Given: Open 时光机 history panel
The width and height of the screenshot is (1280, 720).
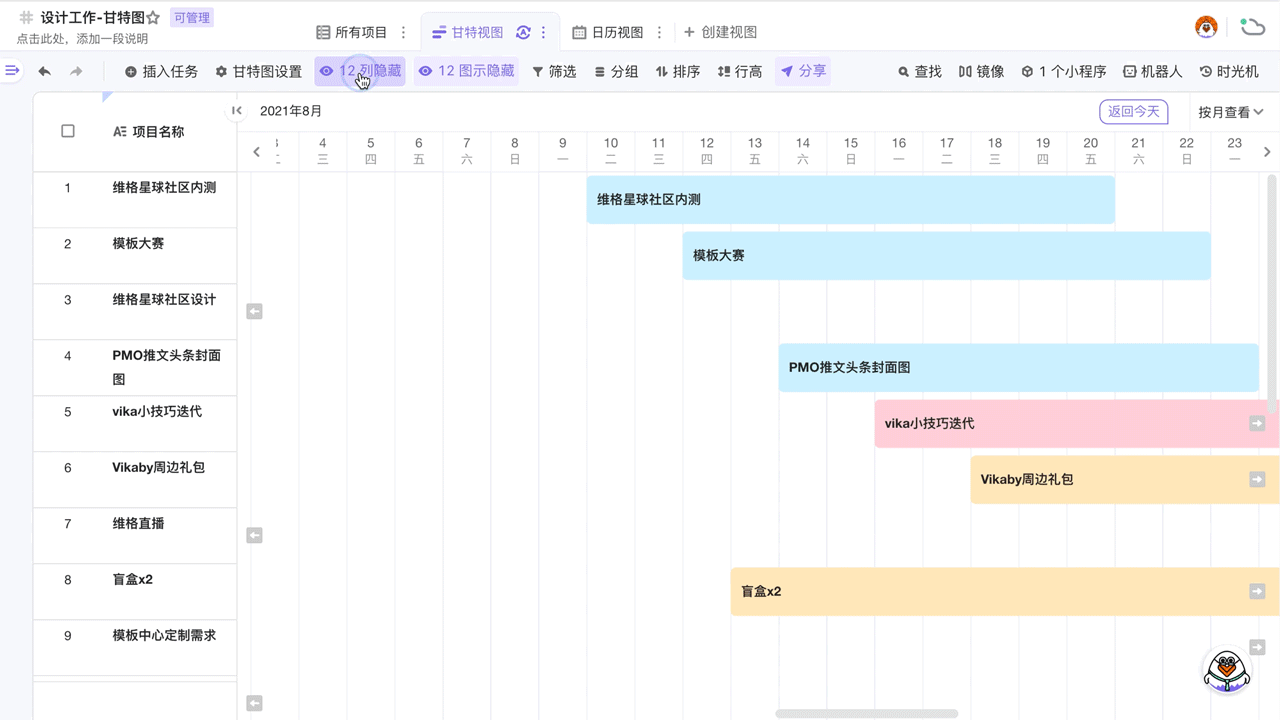Looking at the screenshot, I should [1229, 71].
